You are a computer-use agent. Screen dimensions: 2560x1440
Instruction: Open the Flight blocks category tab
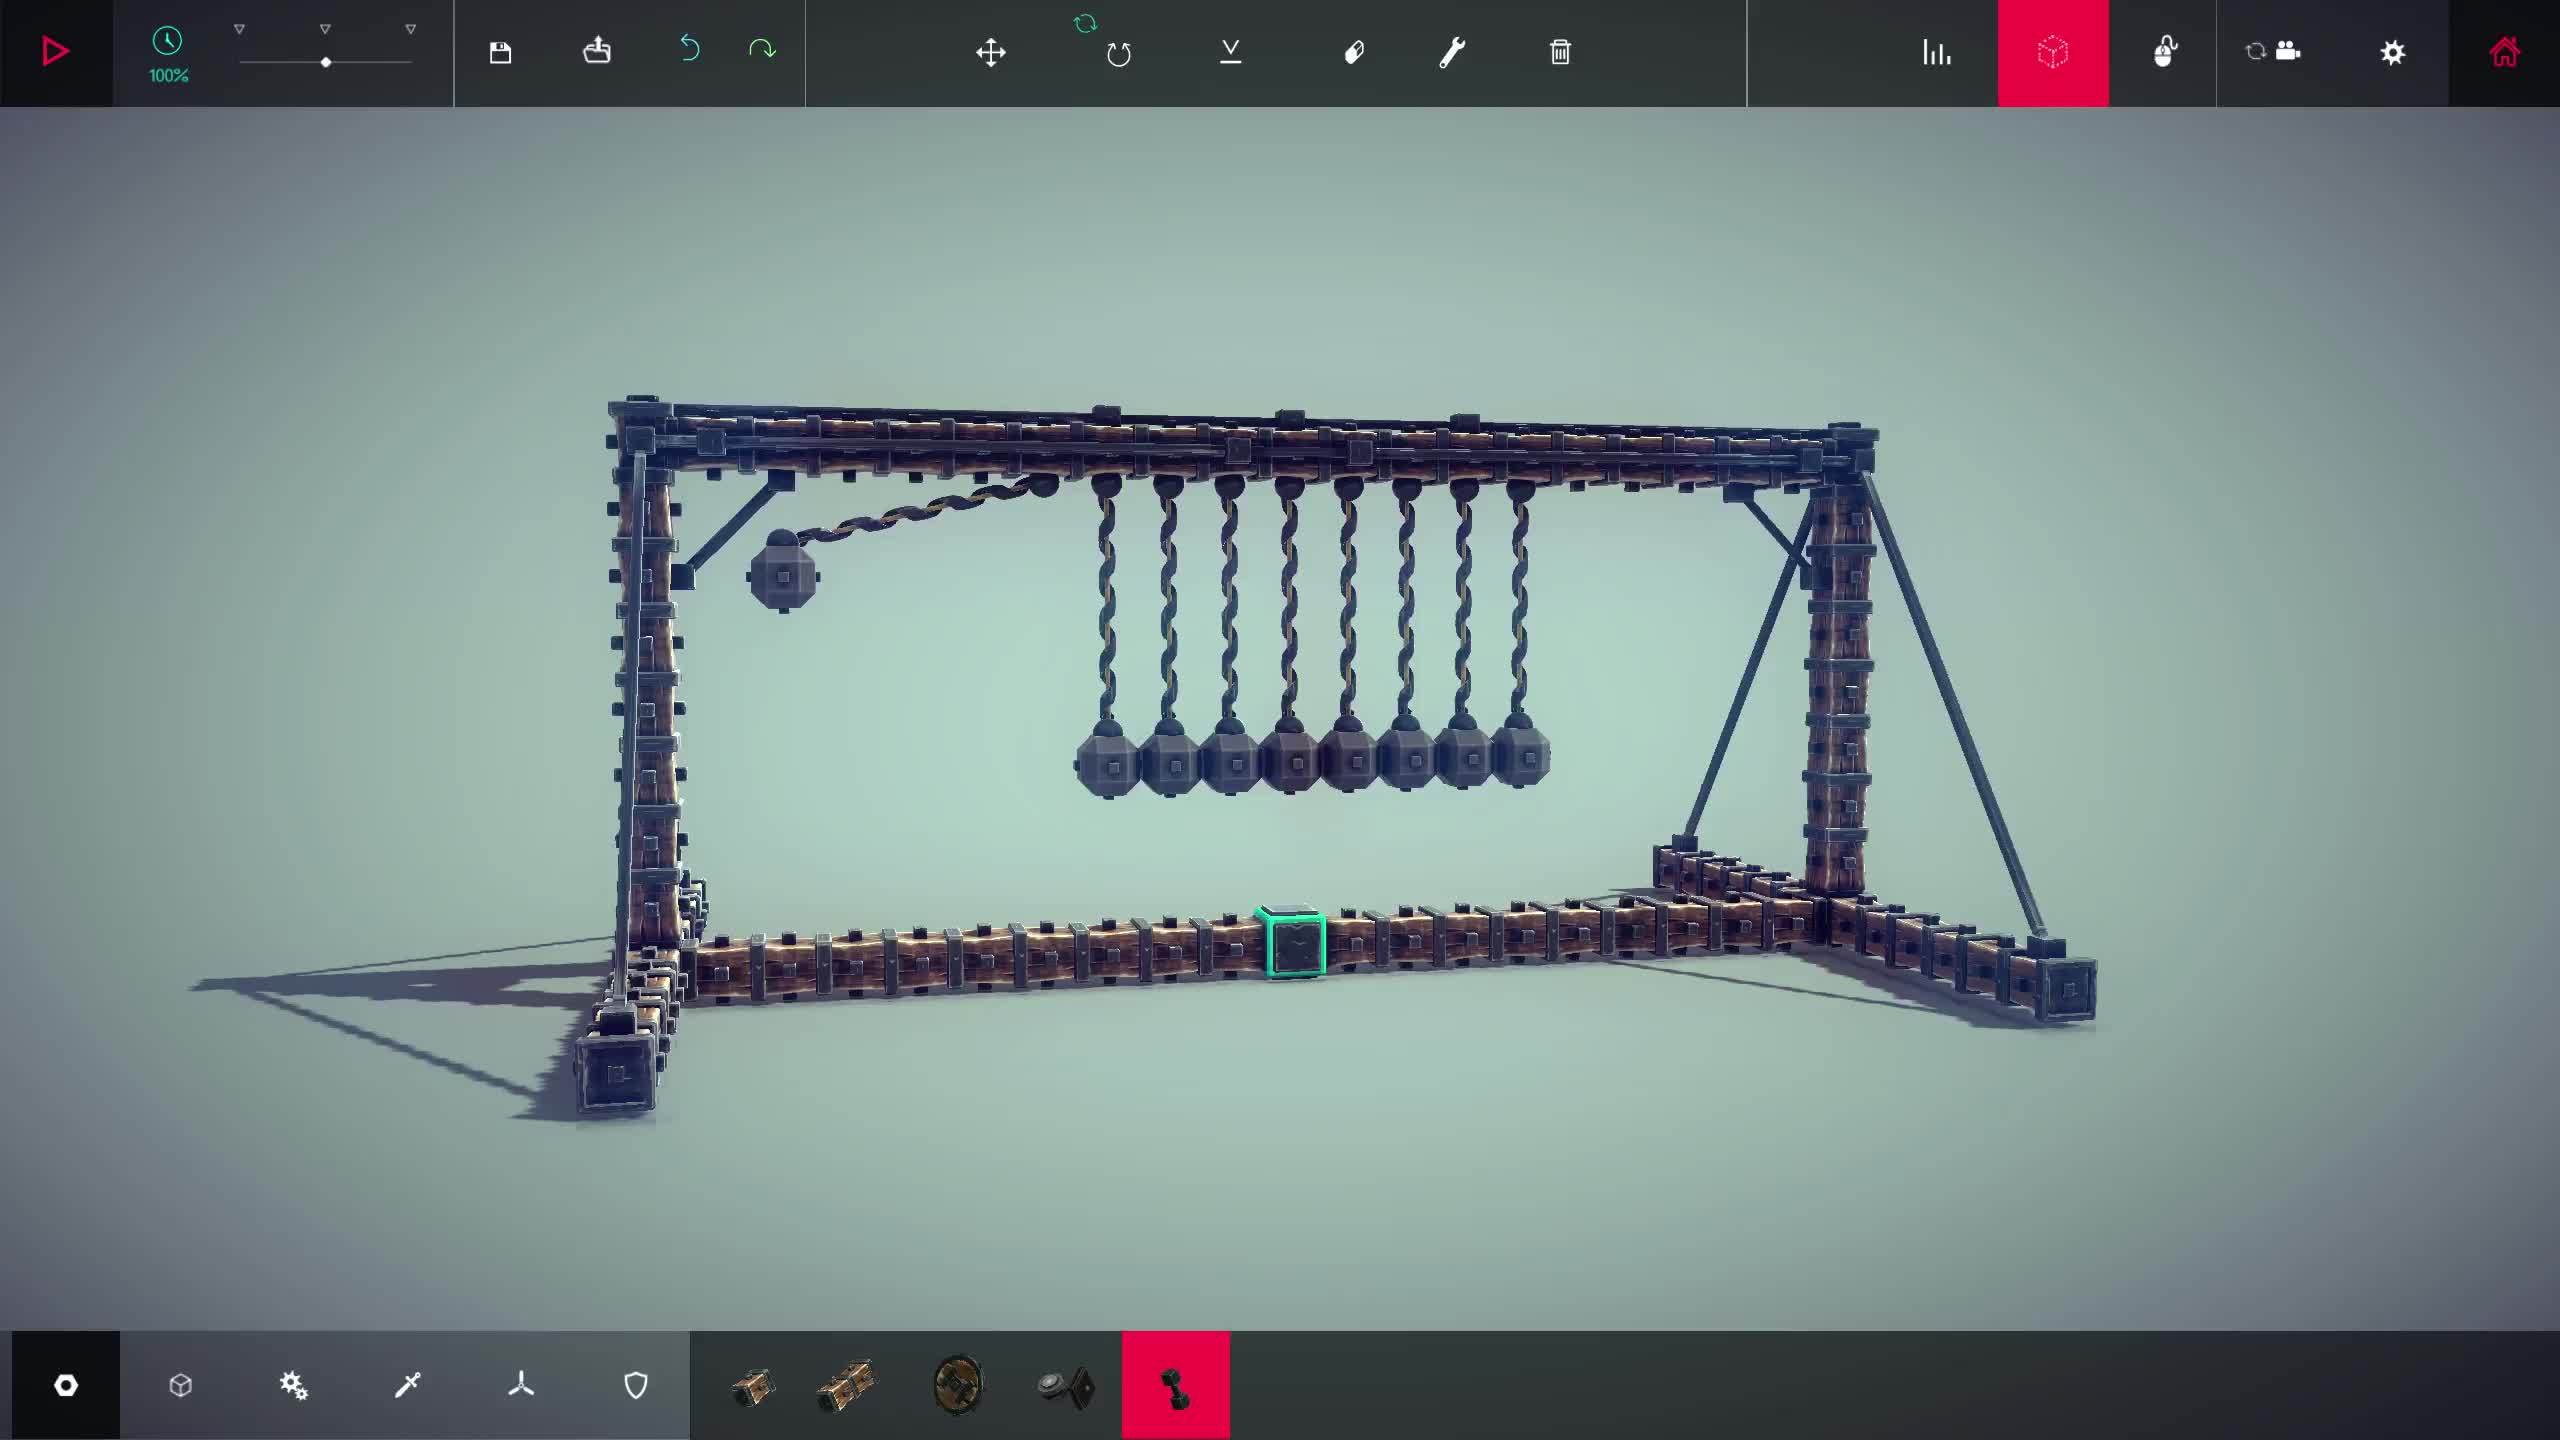click(521, 1385)
